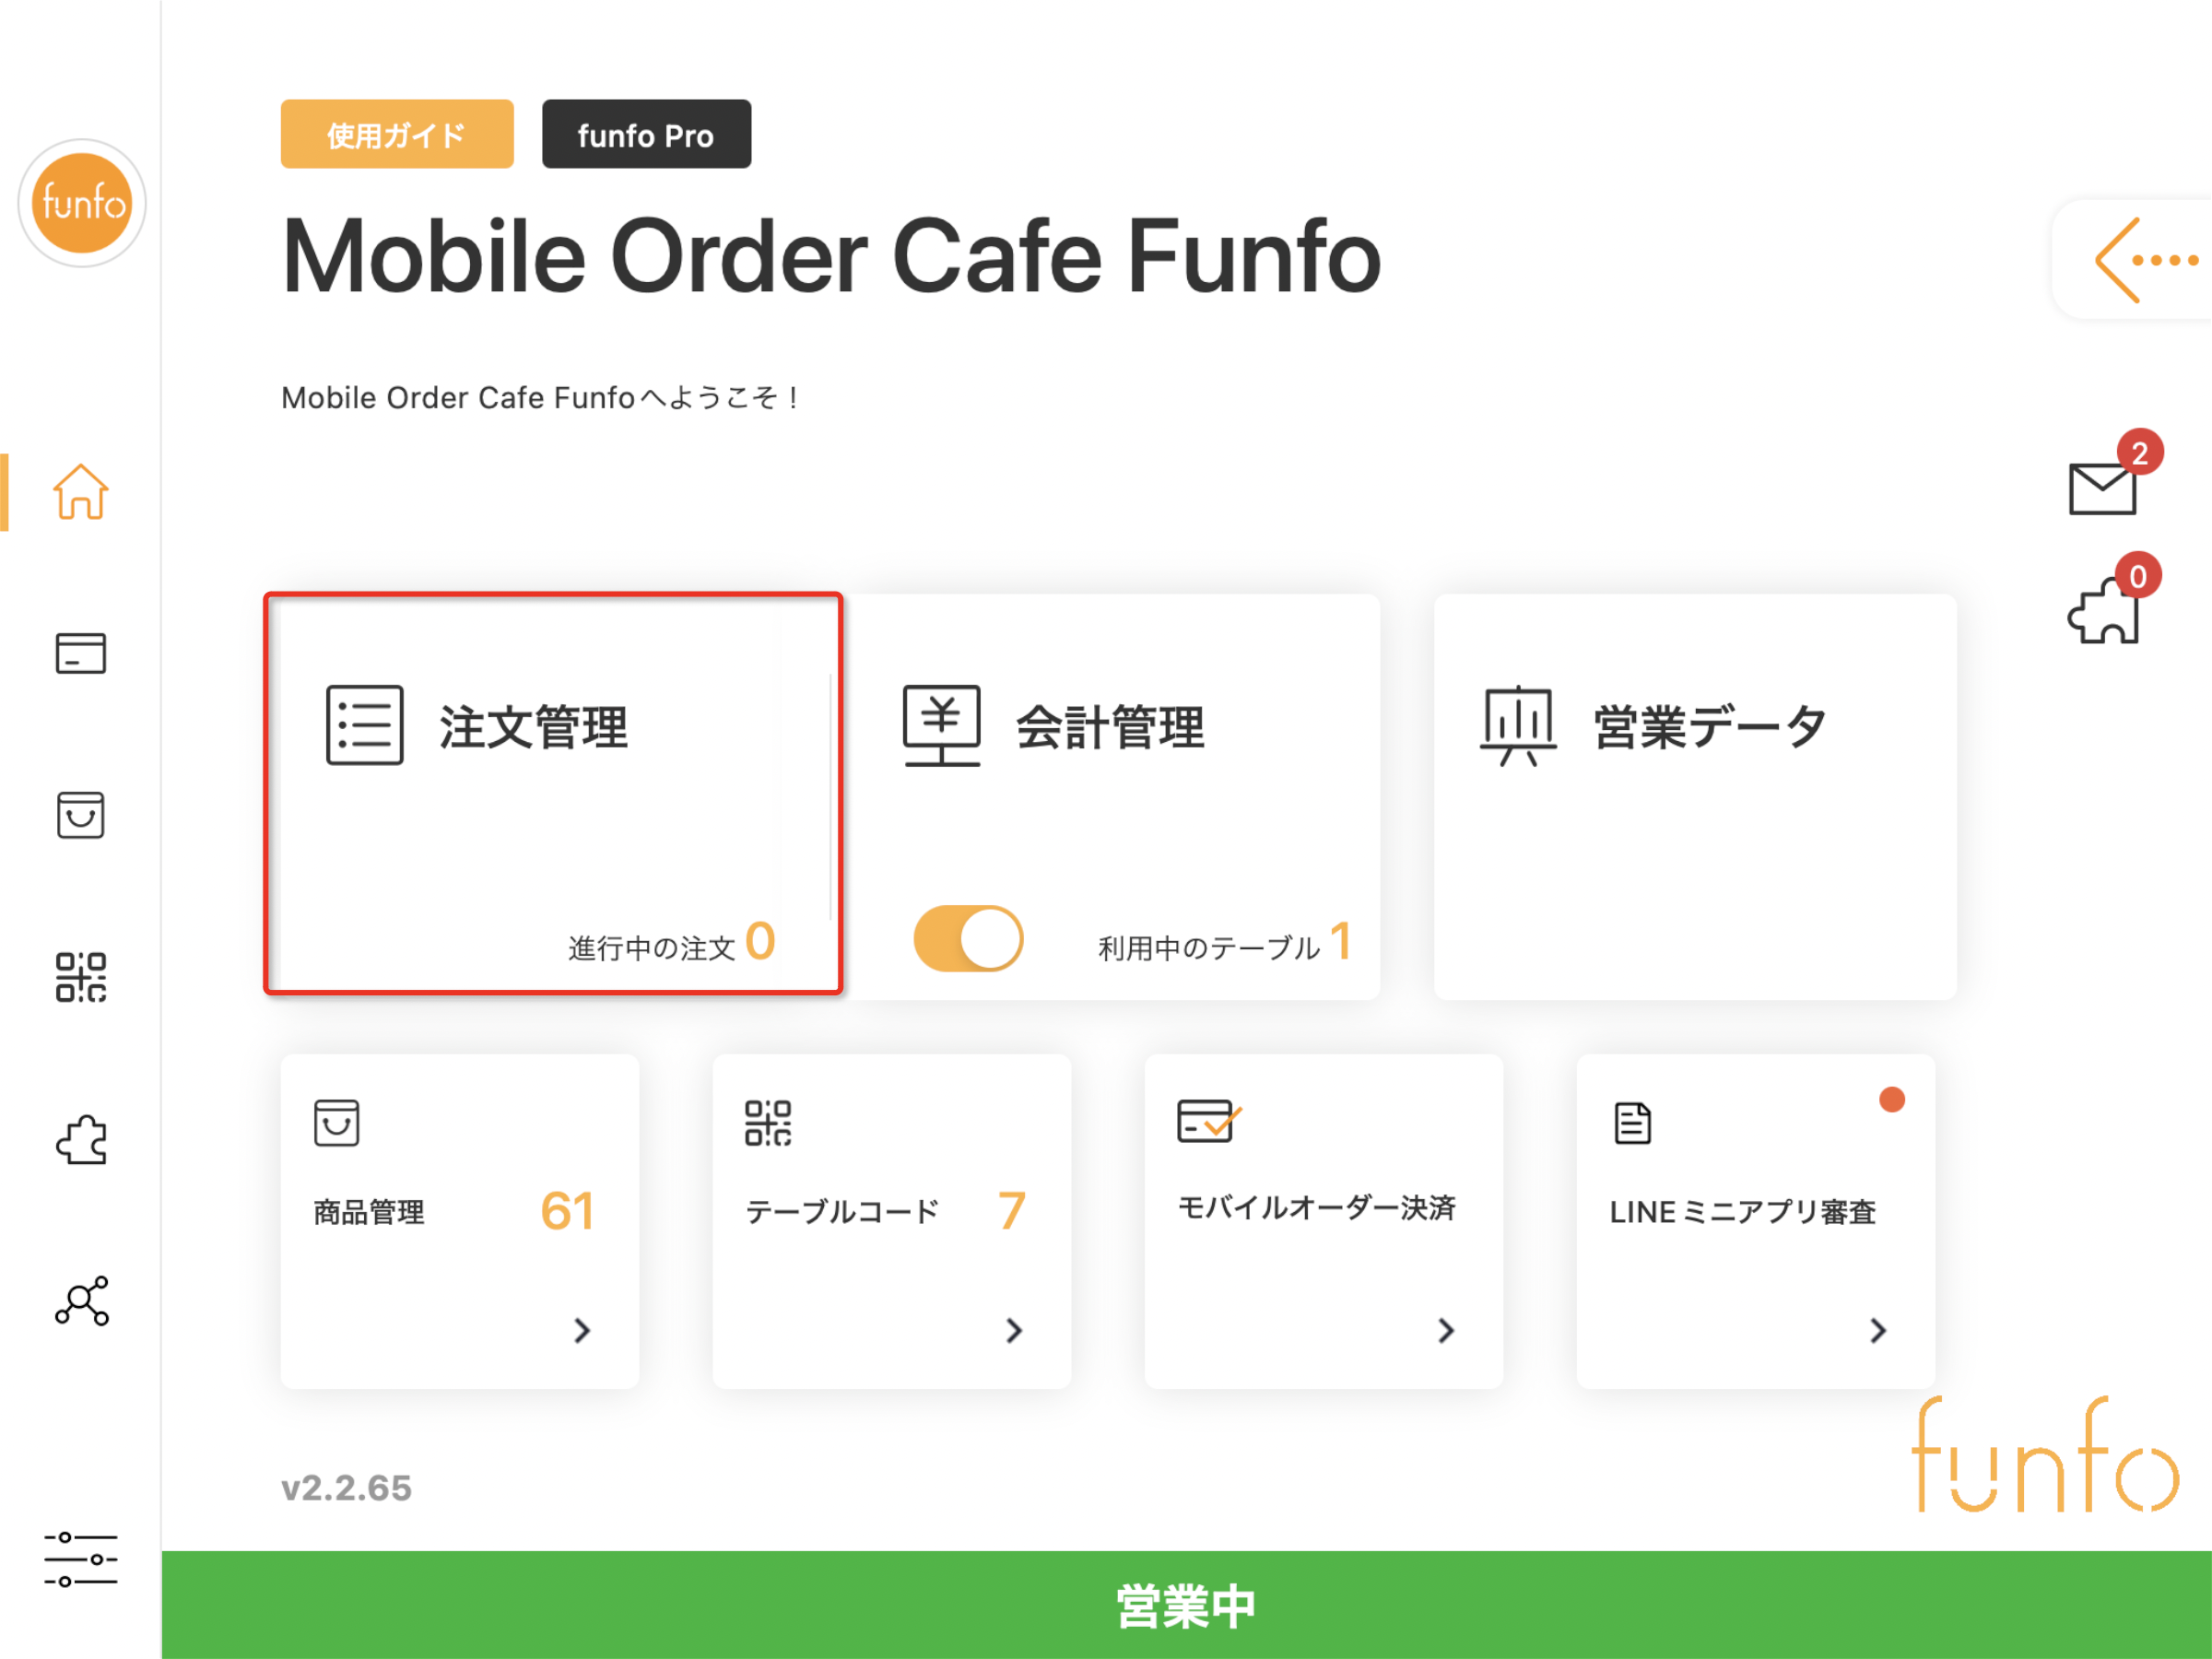Image resolution: width=2212 pixels, height=1659 pixels.
Task: Expand the モバイルオーダー決済 card chevron
Action: click(1446, 1330)
